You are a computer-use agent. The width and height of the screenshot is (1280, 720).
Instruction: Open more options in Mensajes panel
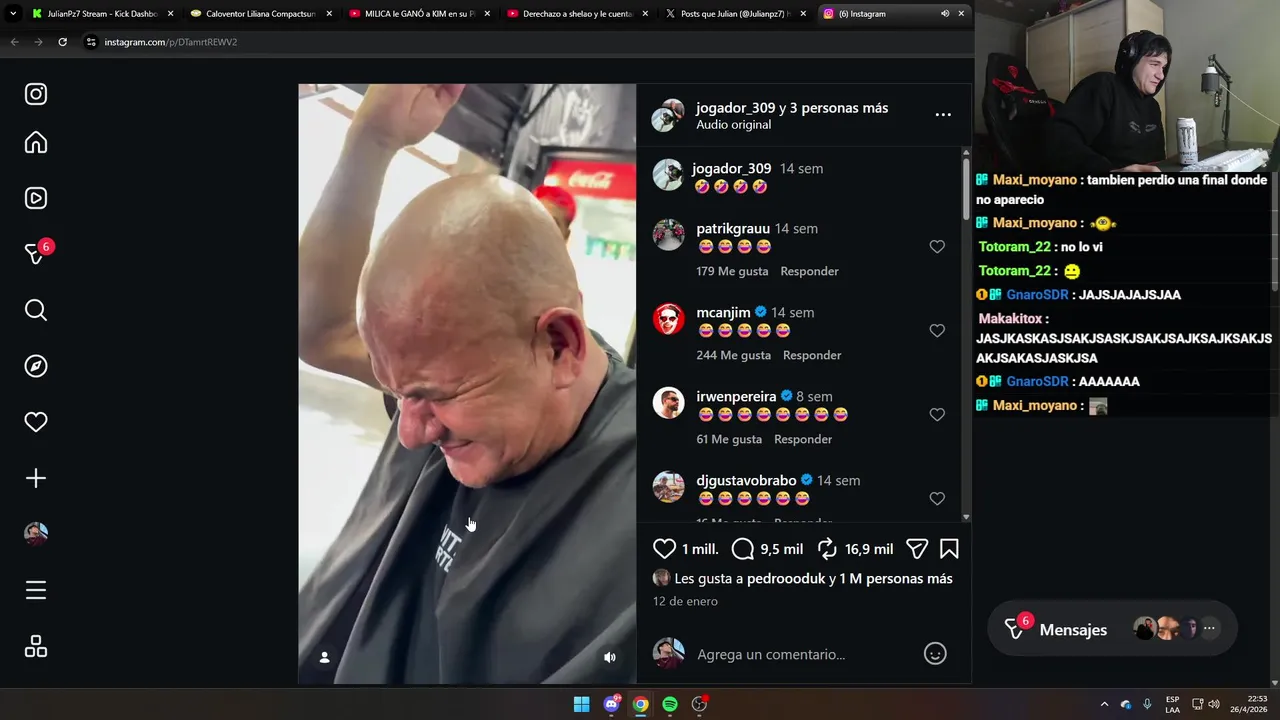[1209, 629]
